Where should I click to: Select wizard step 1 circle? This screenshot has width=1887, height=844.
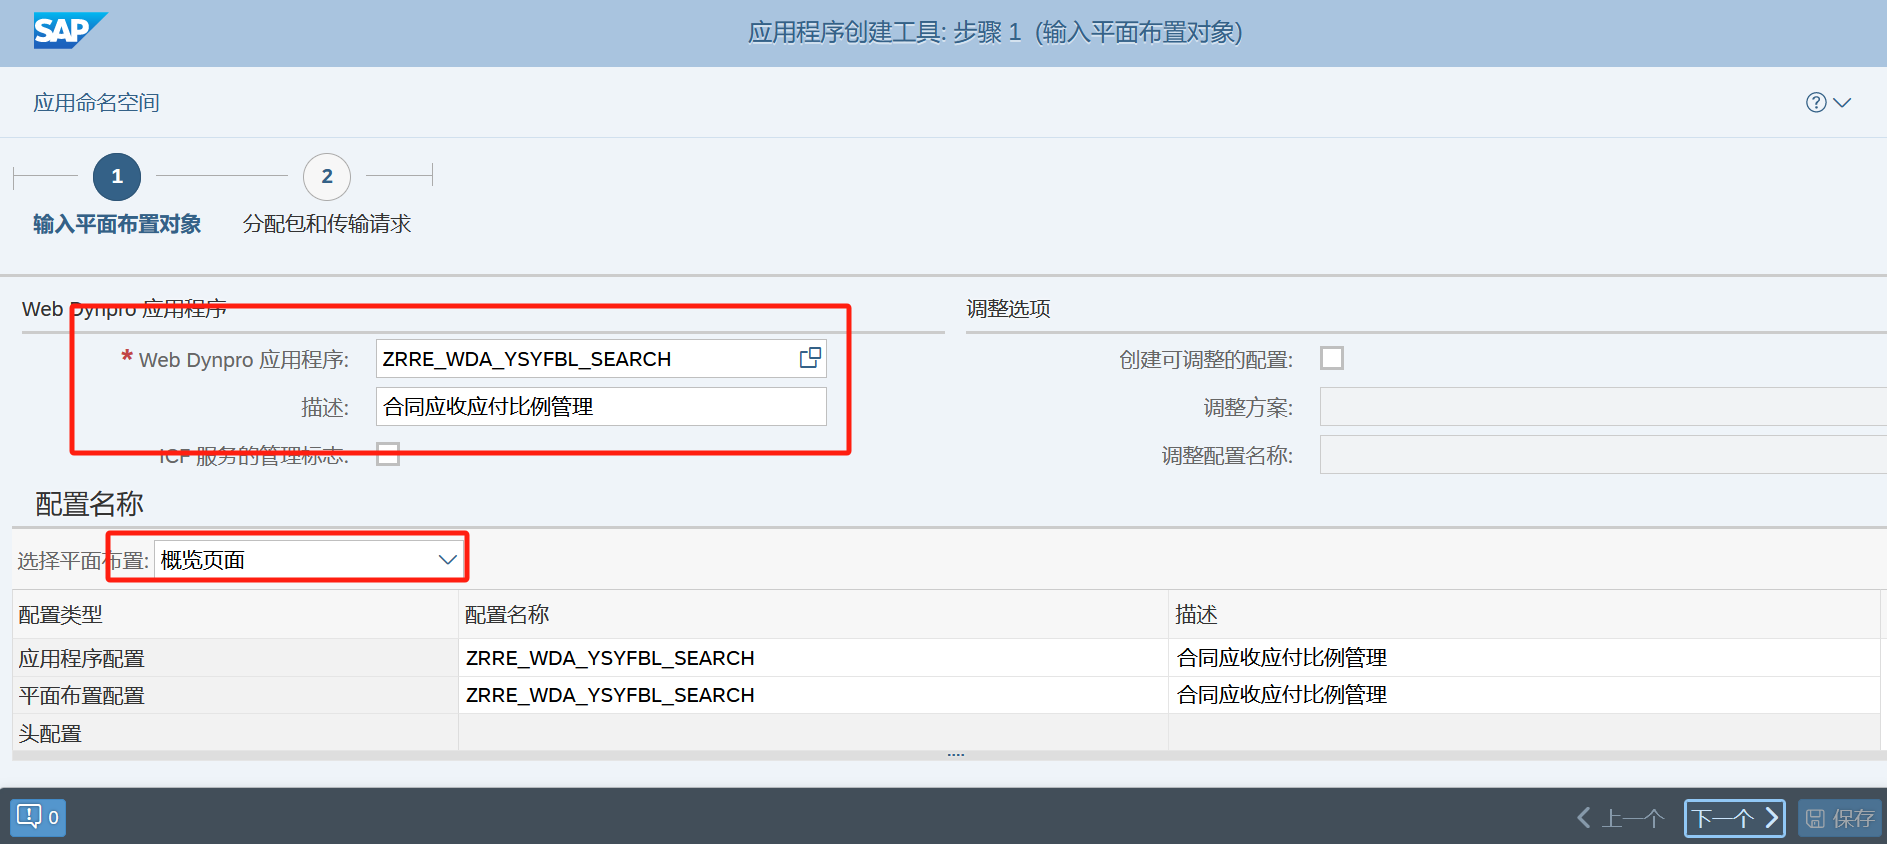(117, 177)
